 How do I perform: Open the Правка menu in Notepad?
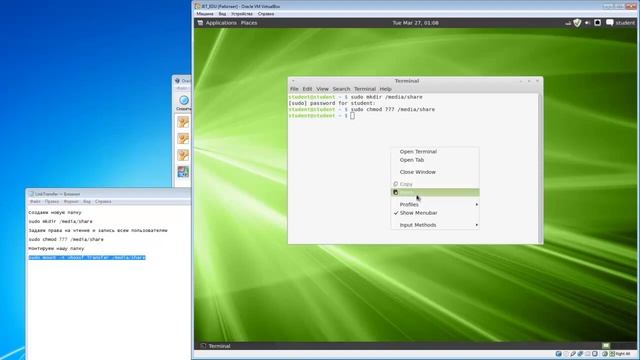pos(52,202)
